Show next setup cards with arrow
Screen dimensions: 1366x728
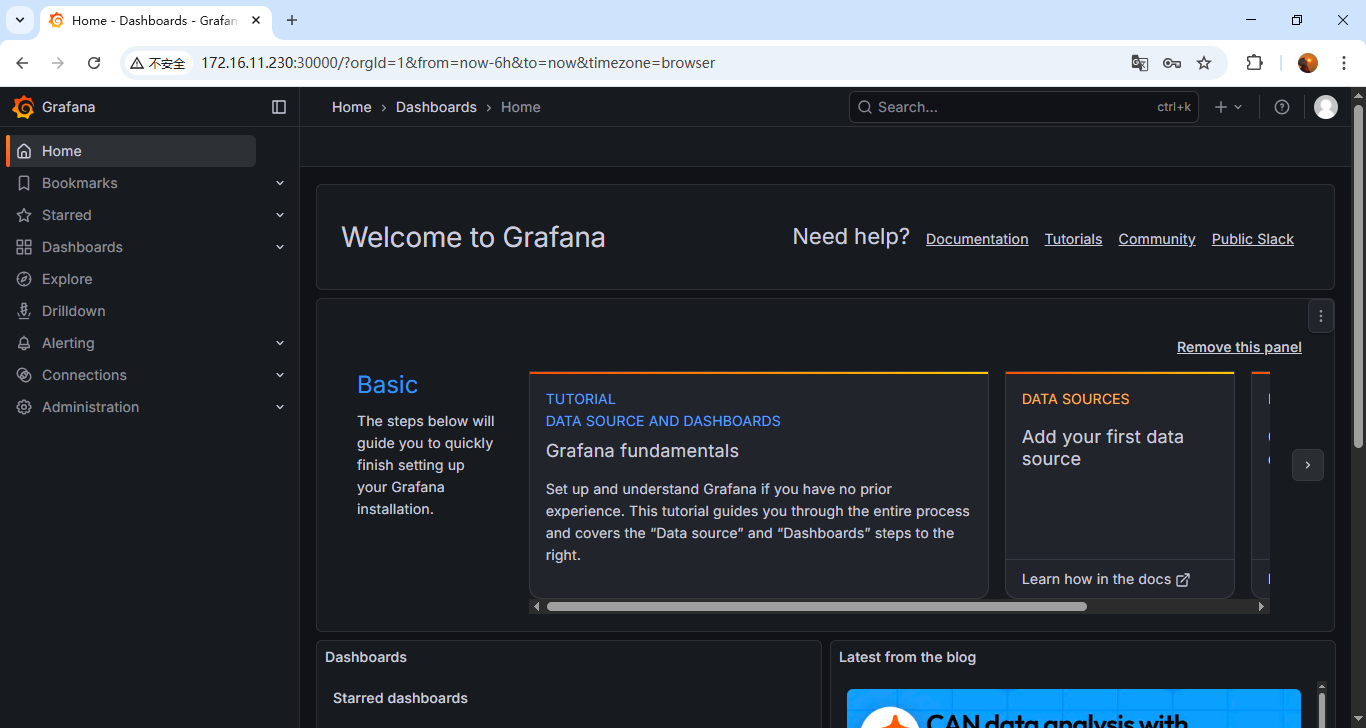tap(1307, 465)
